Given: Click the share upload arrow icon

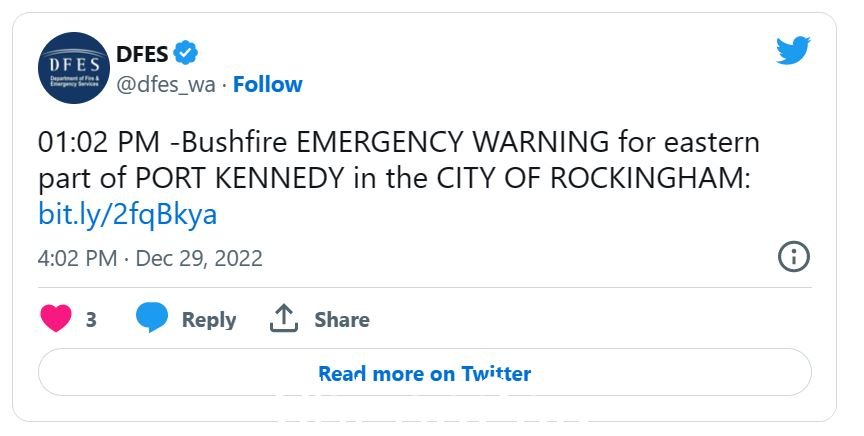Looking at the screenshot, I should coord(284,318).
